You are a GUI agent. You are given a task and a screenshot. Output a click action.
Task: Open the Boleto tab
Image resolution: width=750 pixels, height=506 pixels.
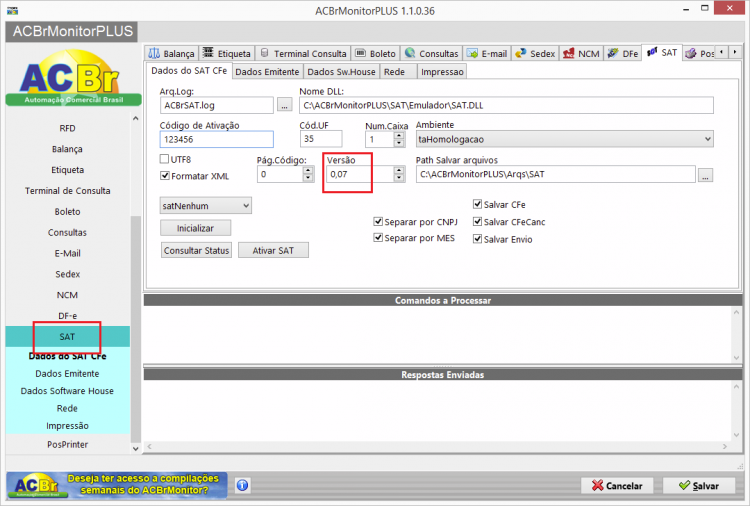(375, 54)
